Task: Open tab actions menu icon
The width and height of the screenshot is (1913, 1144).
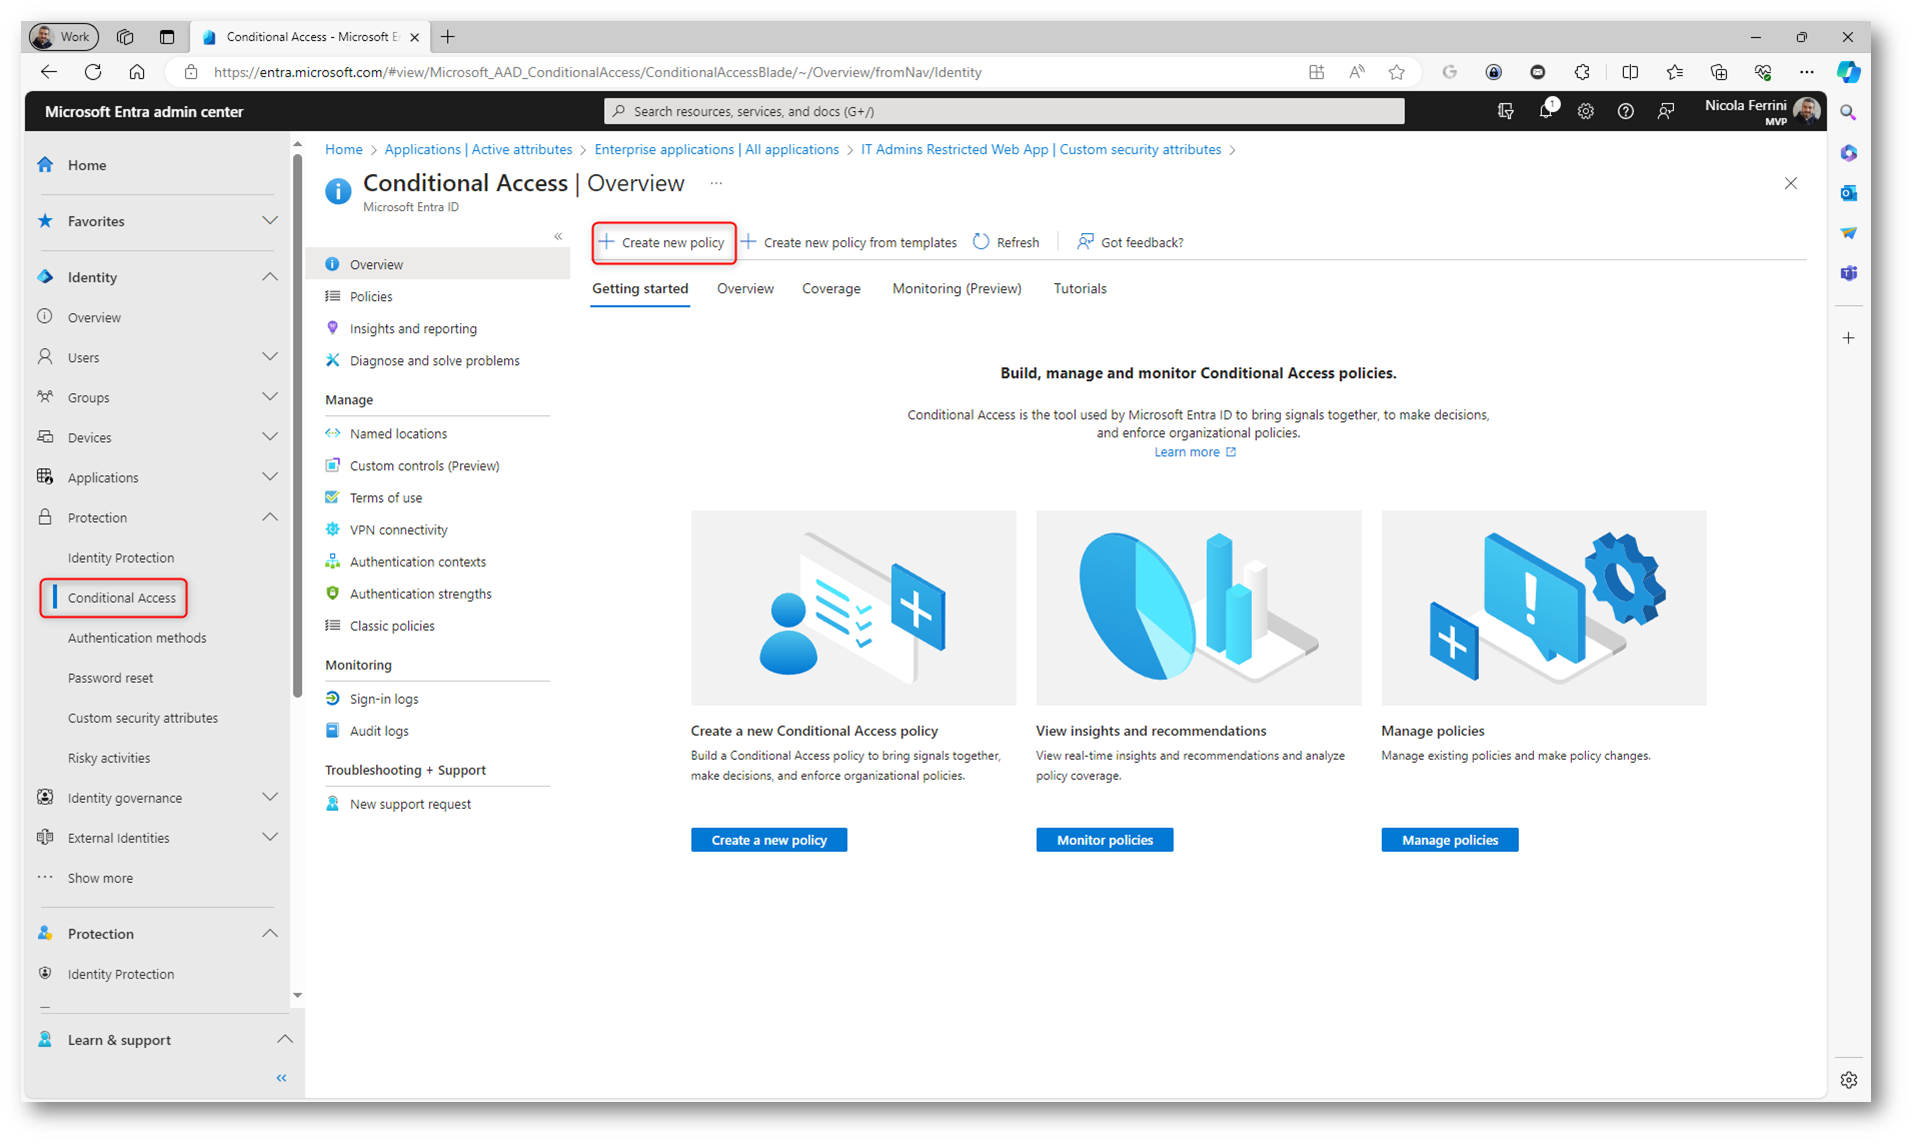Action: (x=167, y=37)
